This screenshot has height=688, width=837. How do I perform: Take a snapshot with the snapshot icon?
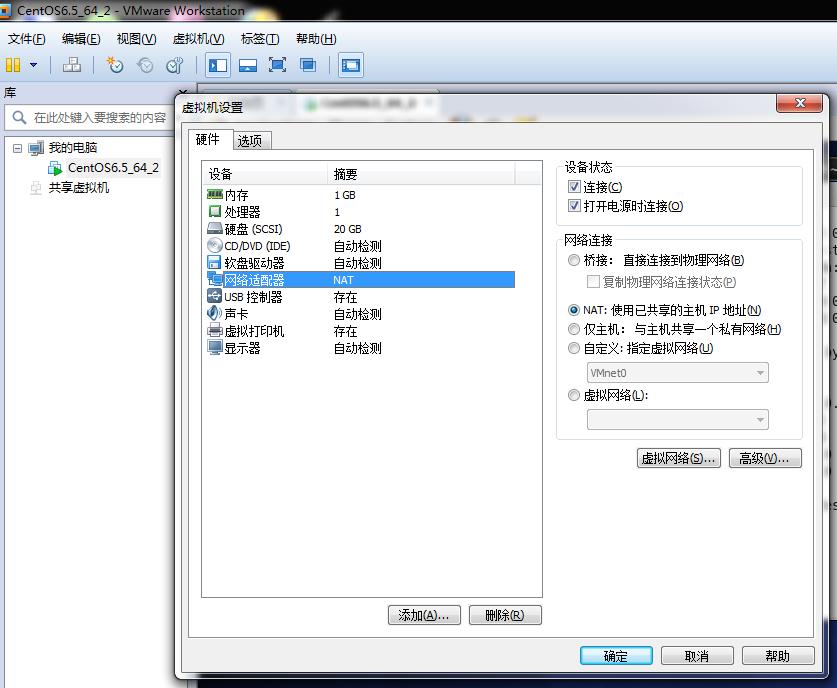coord(114,65)
